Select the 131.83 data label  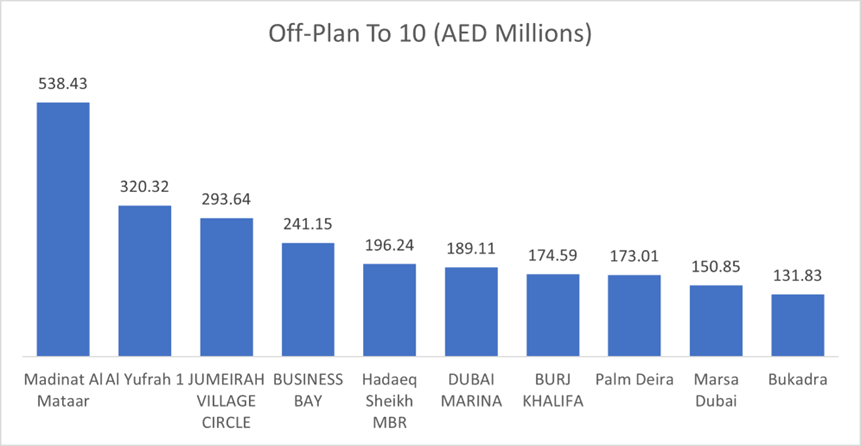797,278
